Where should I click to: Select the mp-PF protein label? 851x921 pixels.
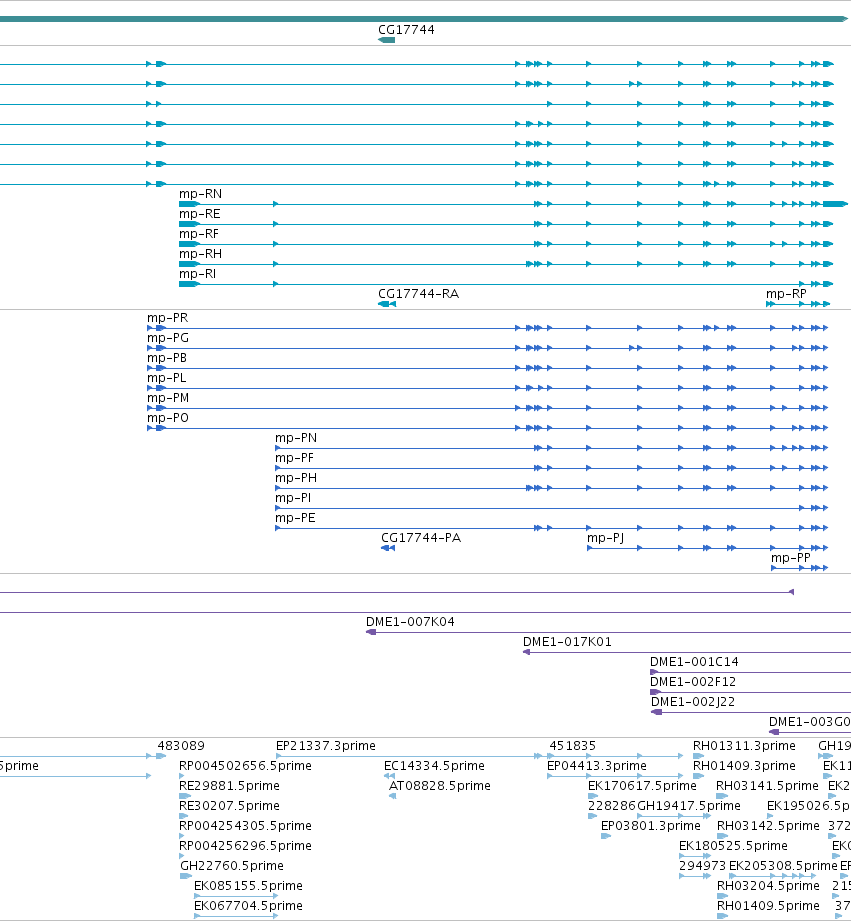pyautogui.click(x=294, y=458)
